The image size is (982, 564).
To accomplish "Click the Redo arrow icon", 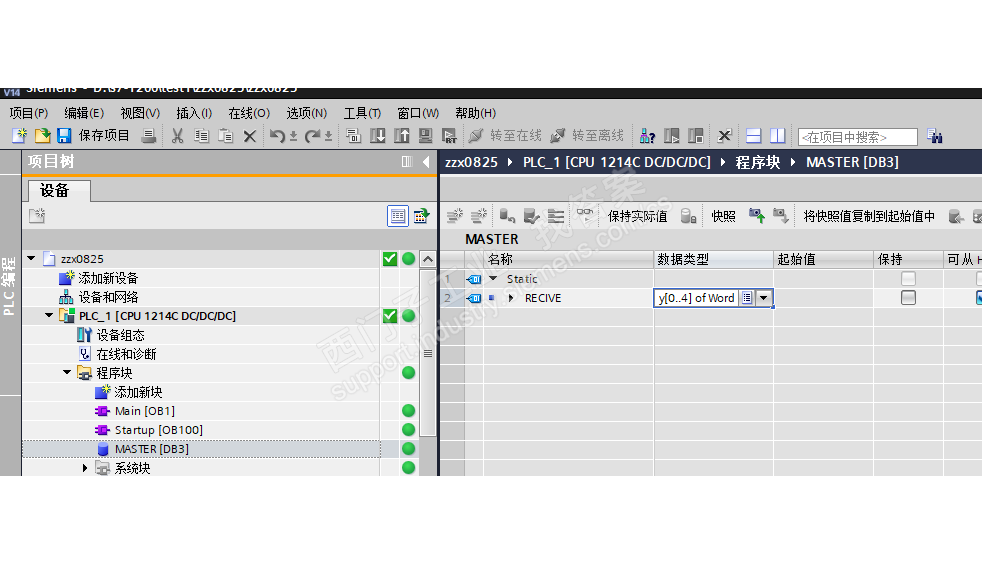I will click(x=313, y=136).
